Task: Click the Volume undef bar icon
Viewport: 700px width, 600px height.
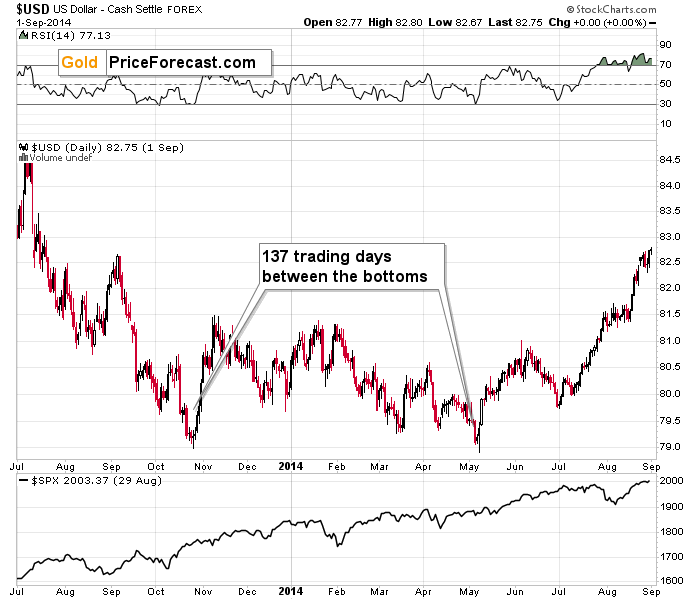Action: [24, 158]
